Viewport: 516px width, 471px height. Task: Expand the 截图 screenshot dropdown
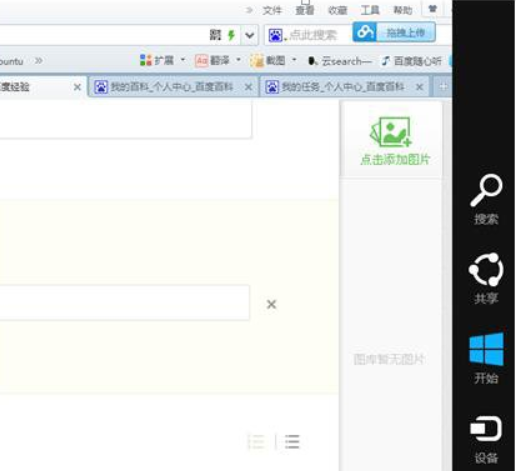294,60
